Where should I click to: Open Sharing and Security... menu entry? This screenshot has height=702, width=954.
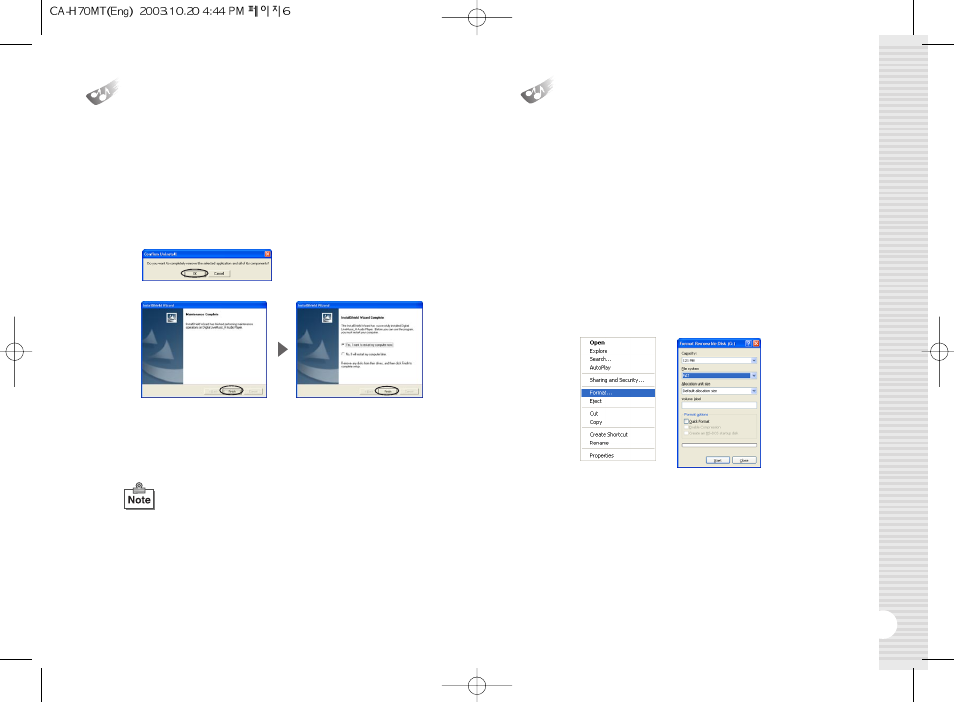(616, 380)
